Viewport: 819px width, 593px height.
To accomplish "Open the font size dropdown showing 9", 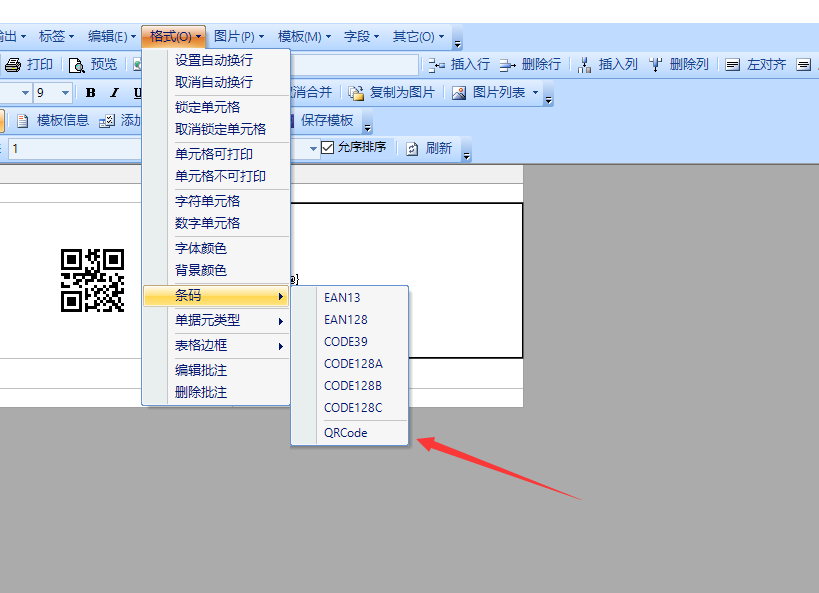I will (x=66, y=93).
